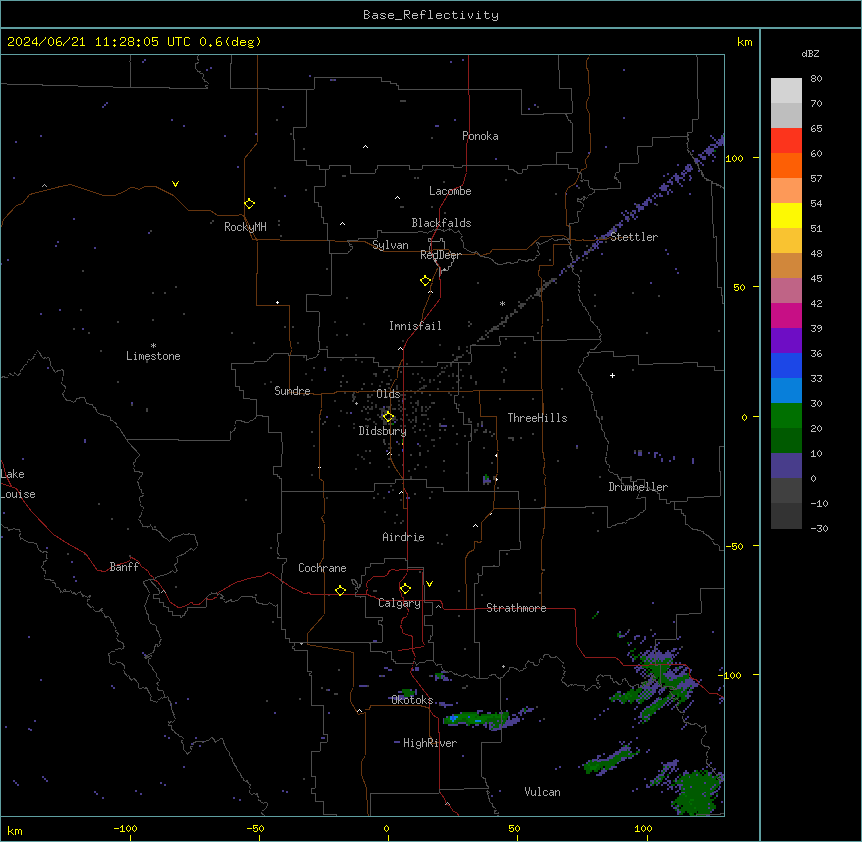This screenshot has height=842, width=862.
Task: Click the Didsbury label
Action: (383, 431)
